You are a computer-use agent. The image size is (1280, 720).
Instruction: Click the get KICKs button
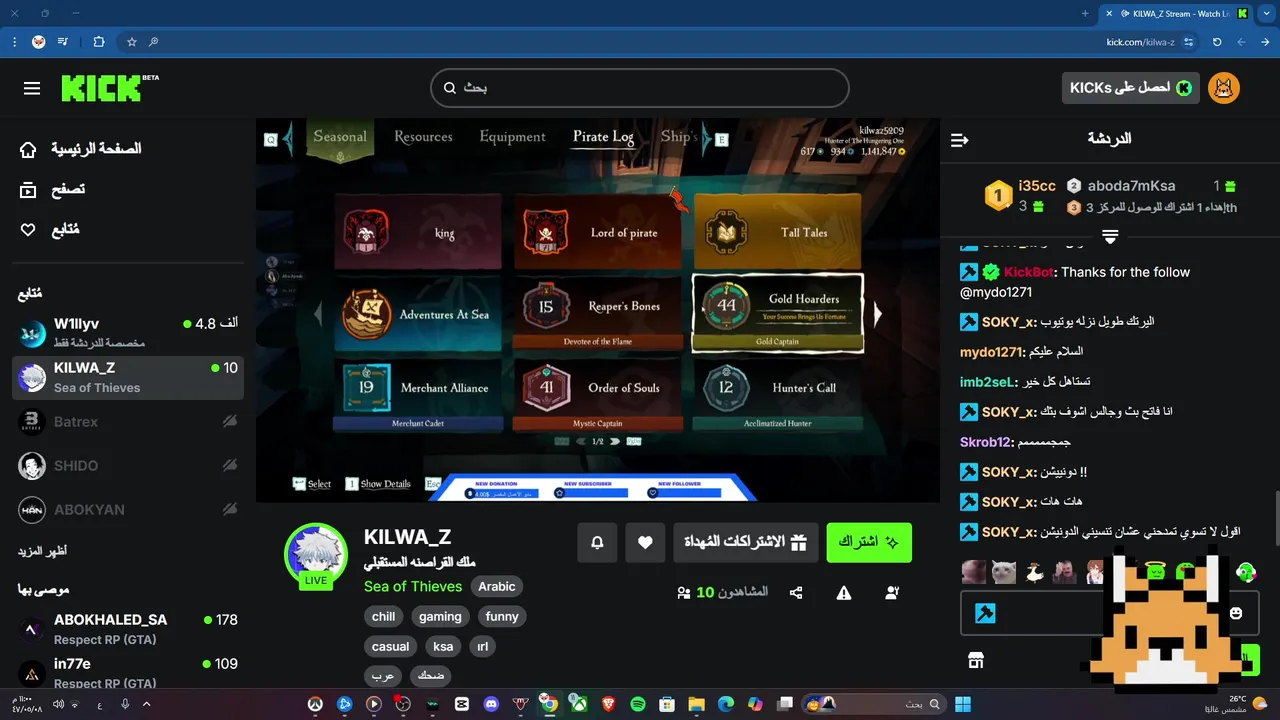[1131, 88]
